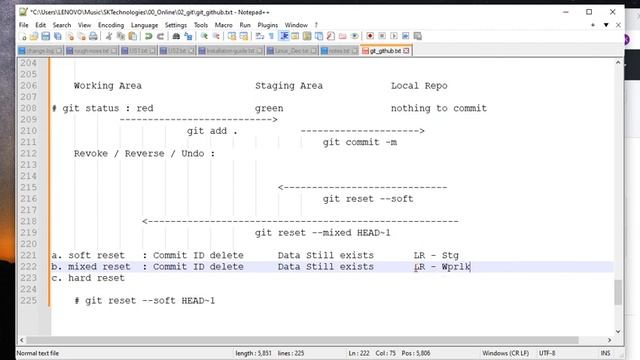Viewport: 640px width, 360px height.
Task: Open the Replace toolbar icon
Action: coord(188,36)
